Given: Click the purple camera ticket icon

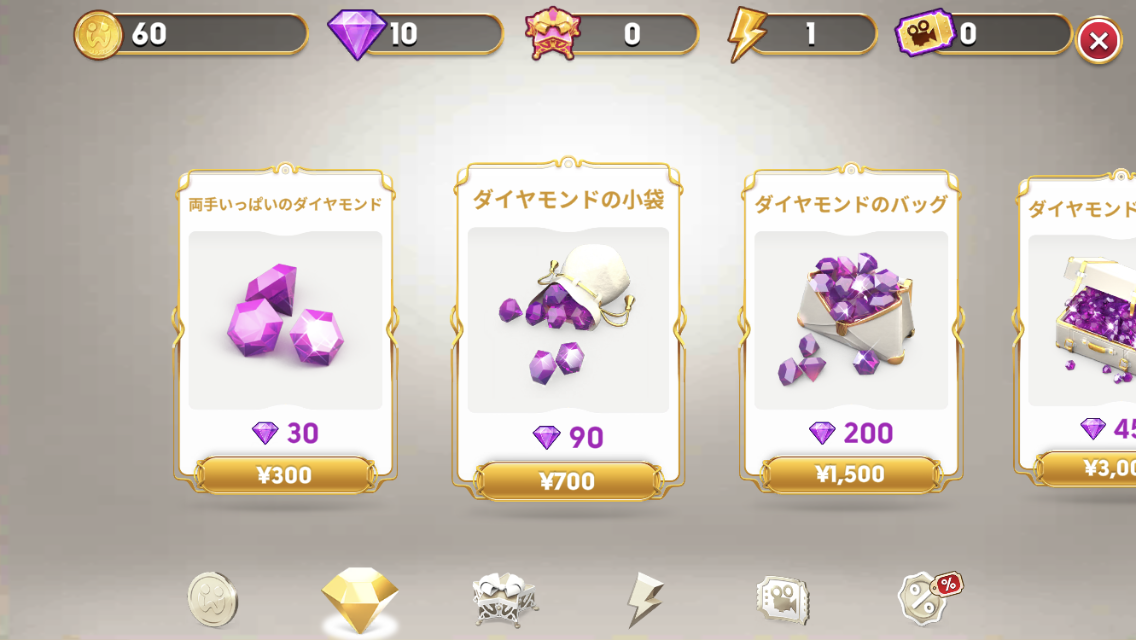Looking at the screenshot, I should pos(924,33).
